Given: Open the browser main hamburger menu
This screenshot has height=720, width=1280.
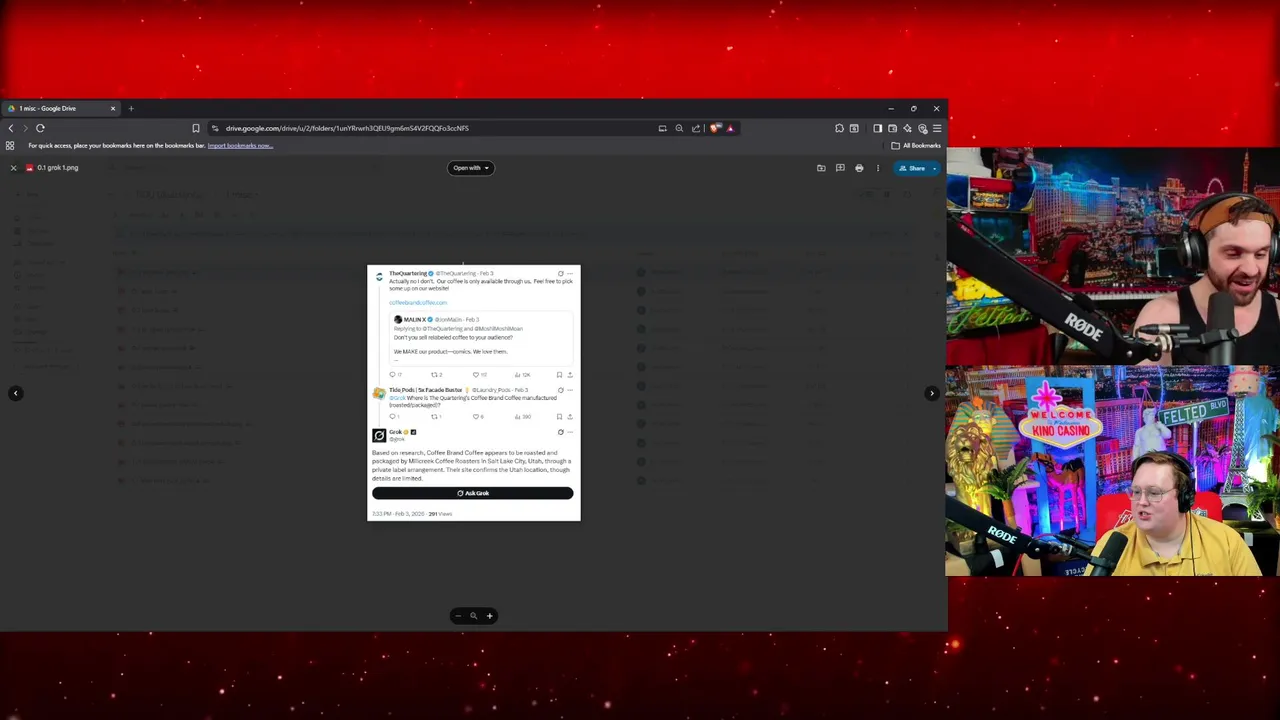Looking at the screenshot, I should click(937, 128).
